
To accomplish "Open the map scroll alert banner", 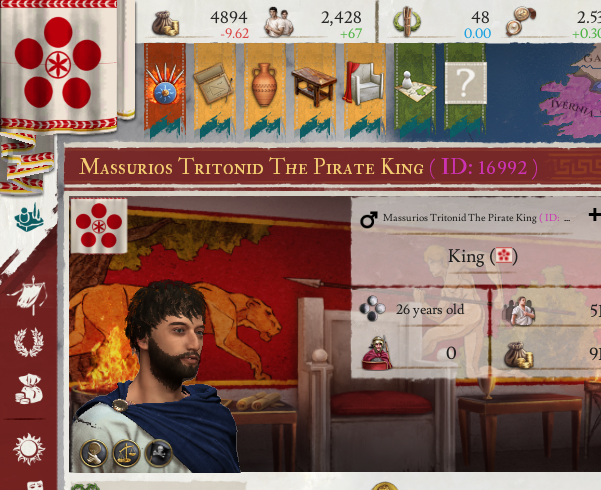I will point(215,90).
